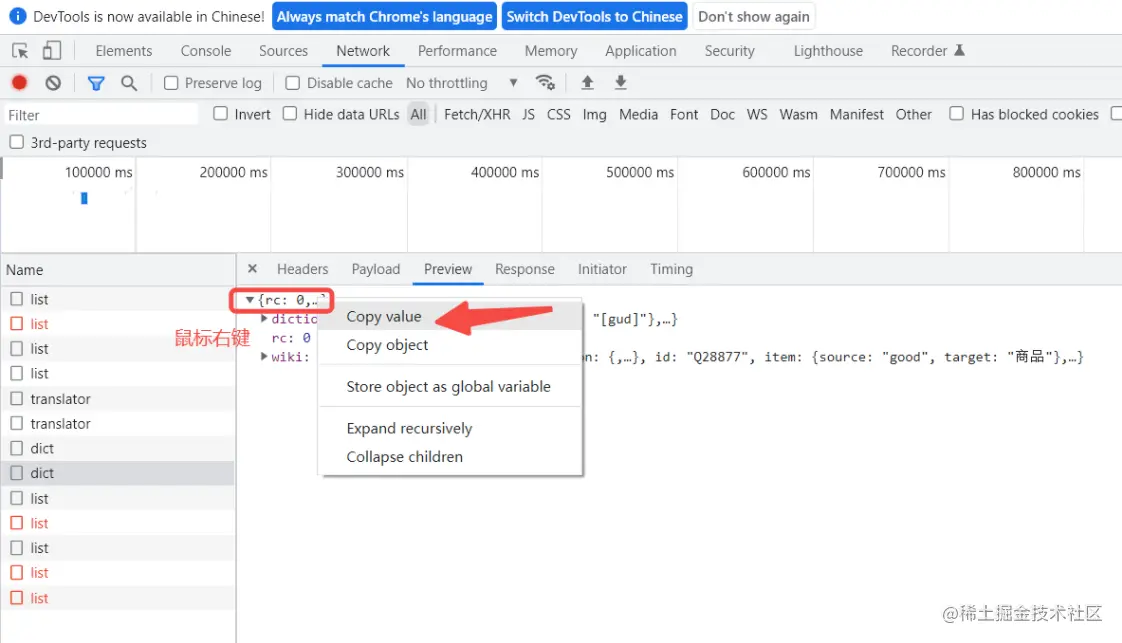Open the Headers tab of the request
Image resolution: width=1122 pixels, height=643 pixels.
coord(303,269)
